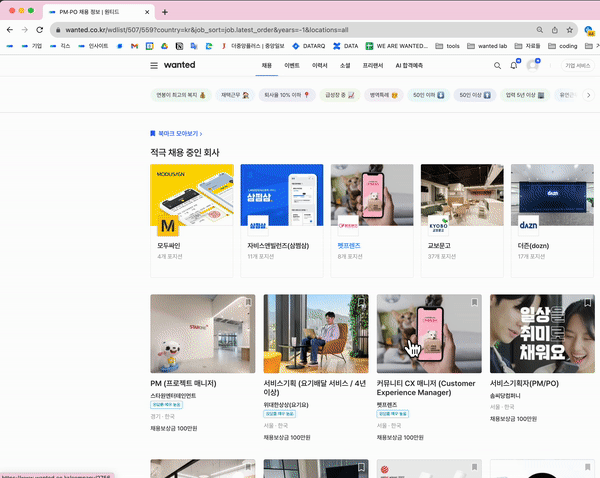This screenshot has width=600, height=478.
Task: Open the 서비스기획자(PM/PO) job title
Action: (524, 383)
